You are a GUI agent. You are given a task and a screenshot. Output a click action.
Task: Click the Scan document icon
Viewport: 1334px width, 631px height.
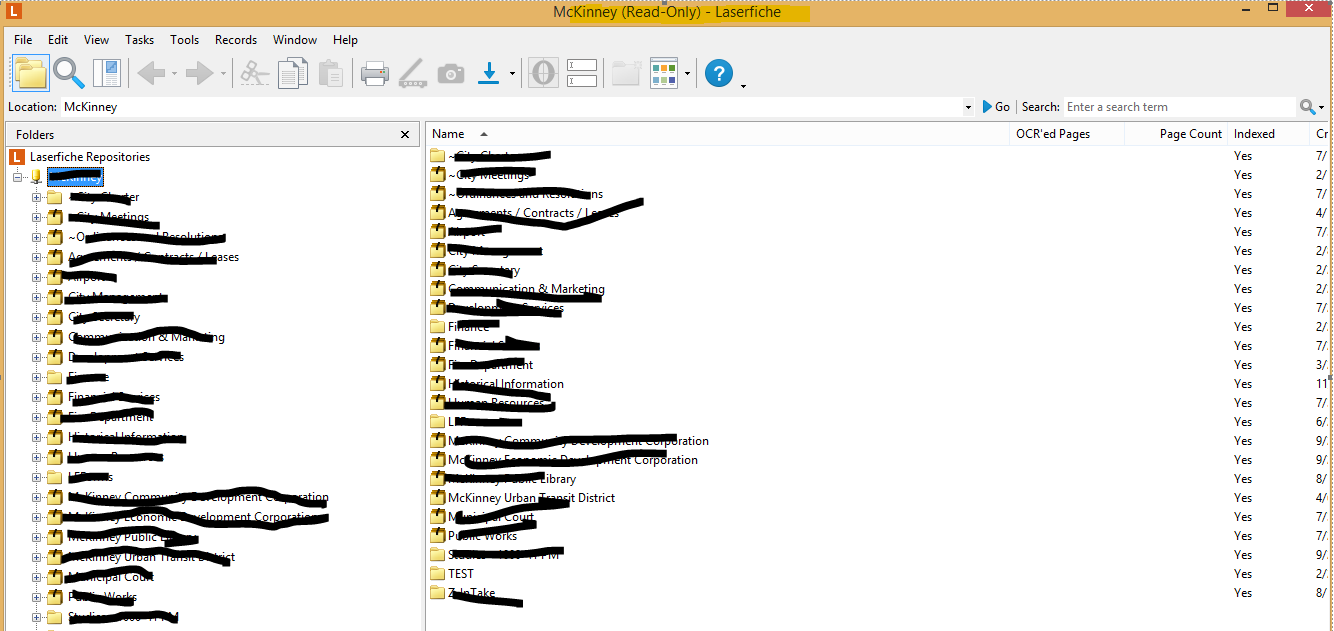(412, 73)
